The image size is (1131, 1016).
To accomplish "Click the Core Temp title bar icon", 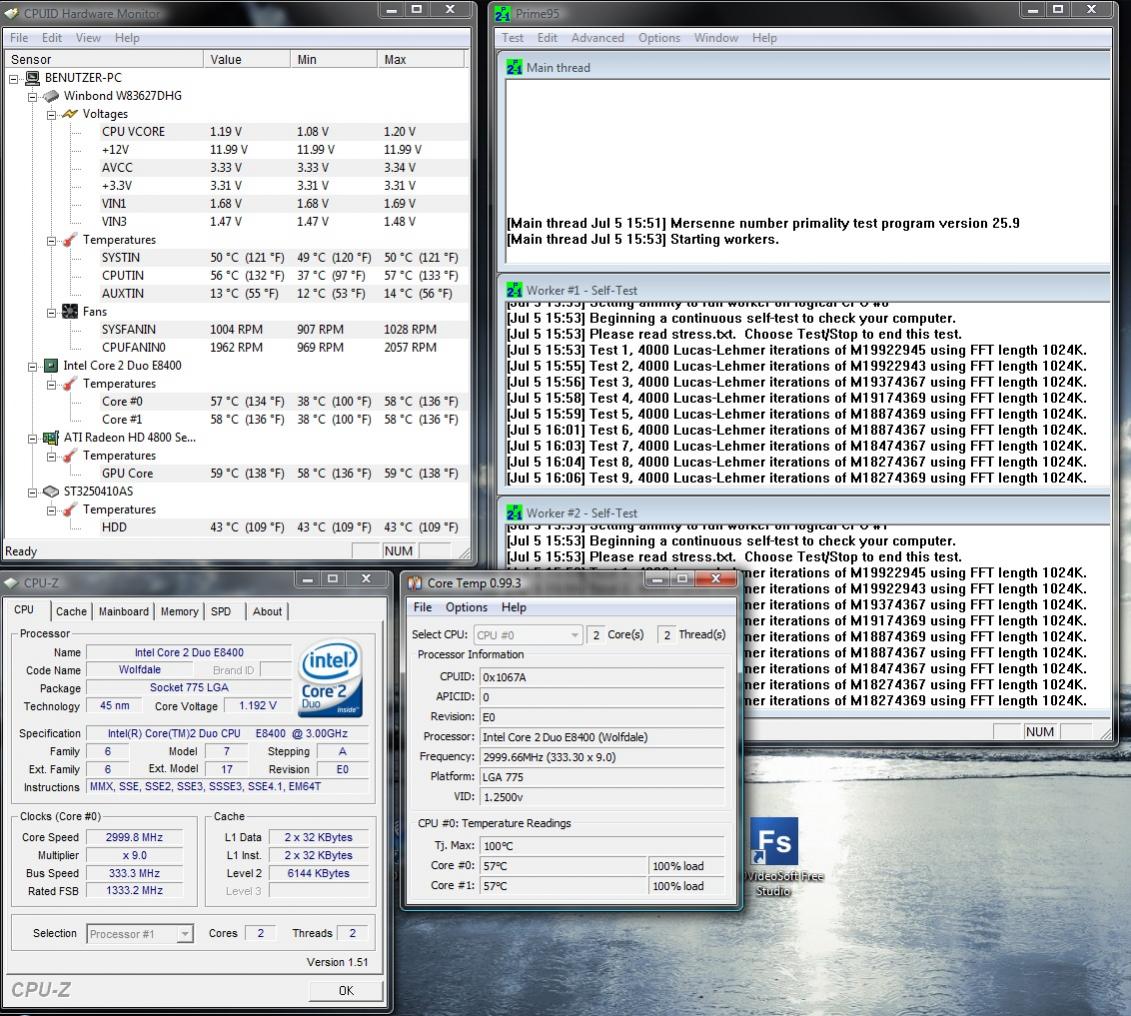I will coord(415,583).
